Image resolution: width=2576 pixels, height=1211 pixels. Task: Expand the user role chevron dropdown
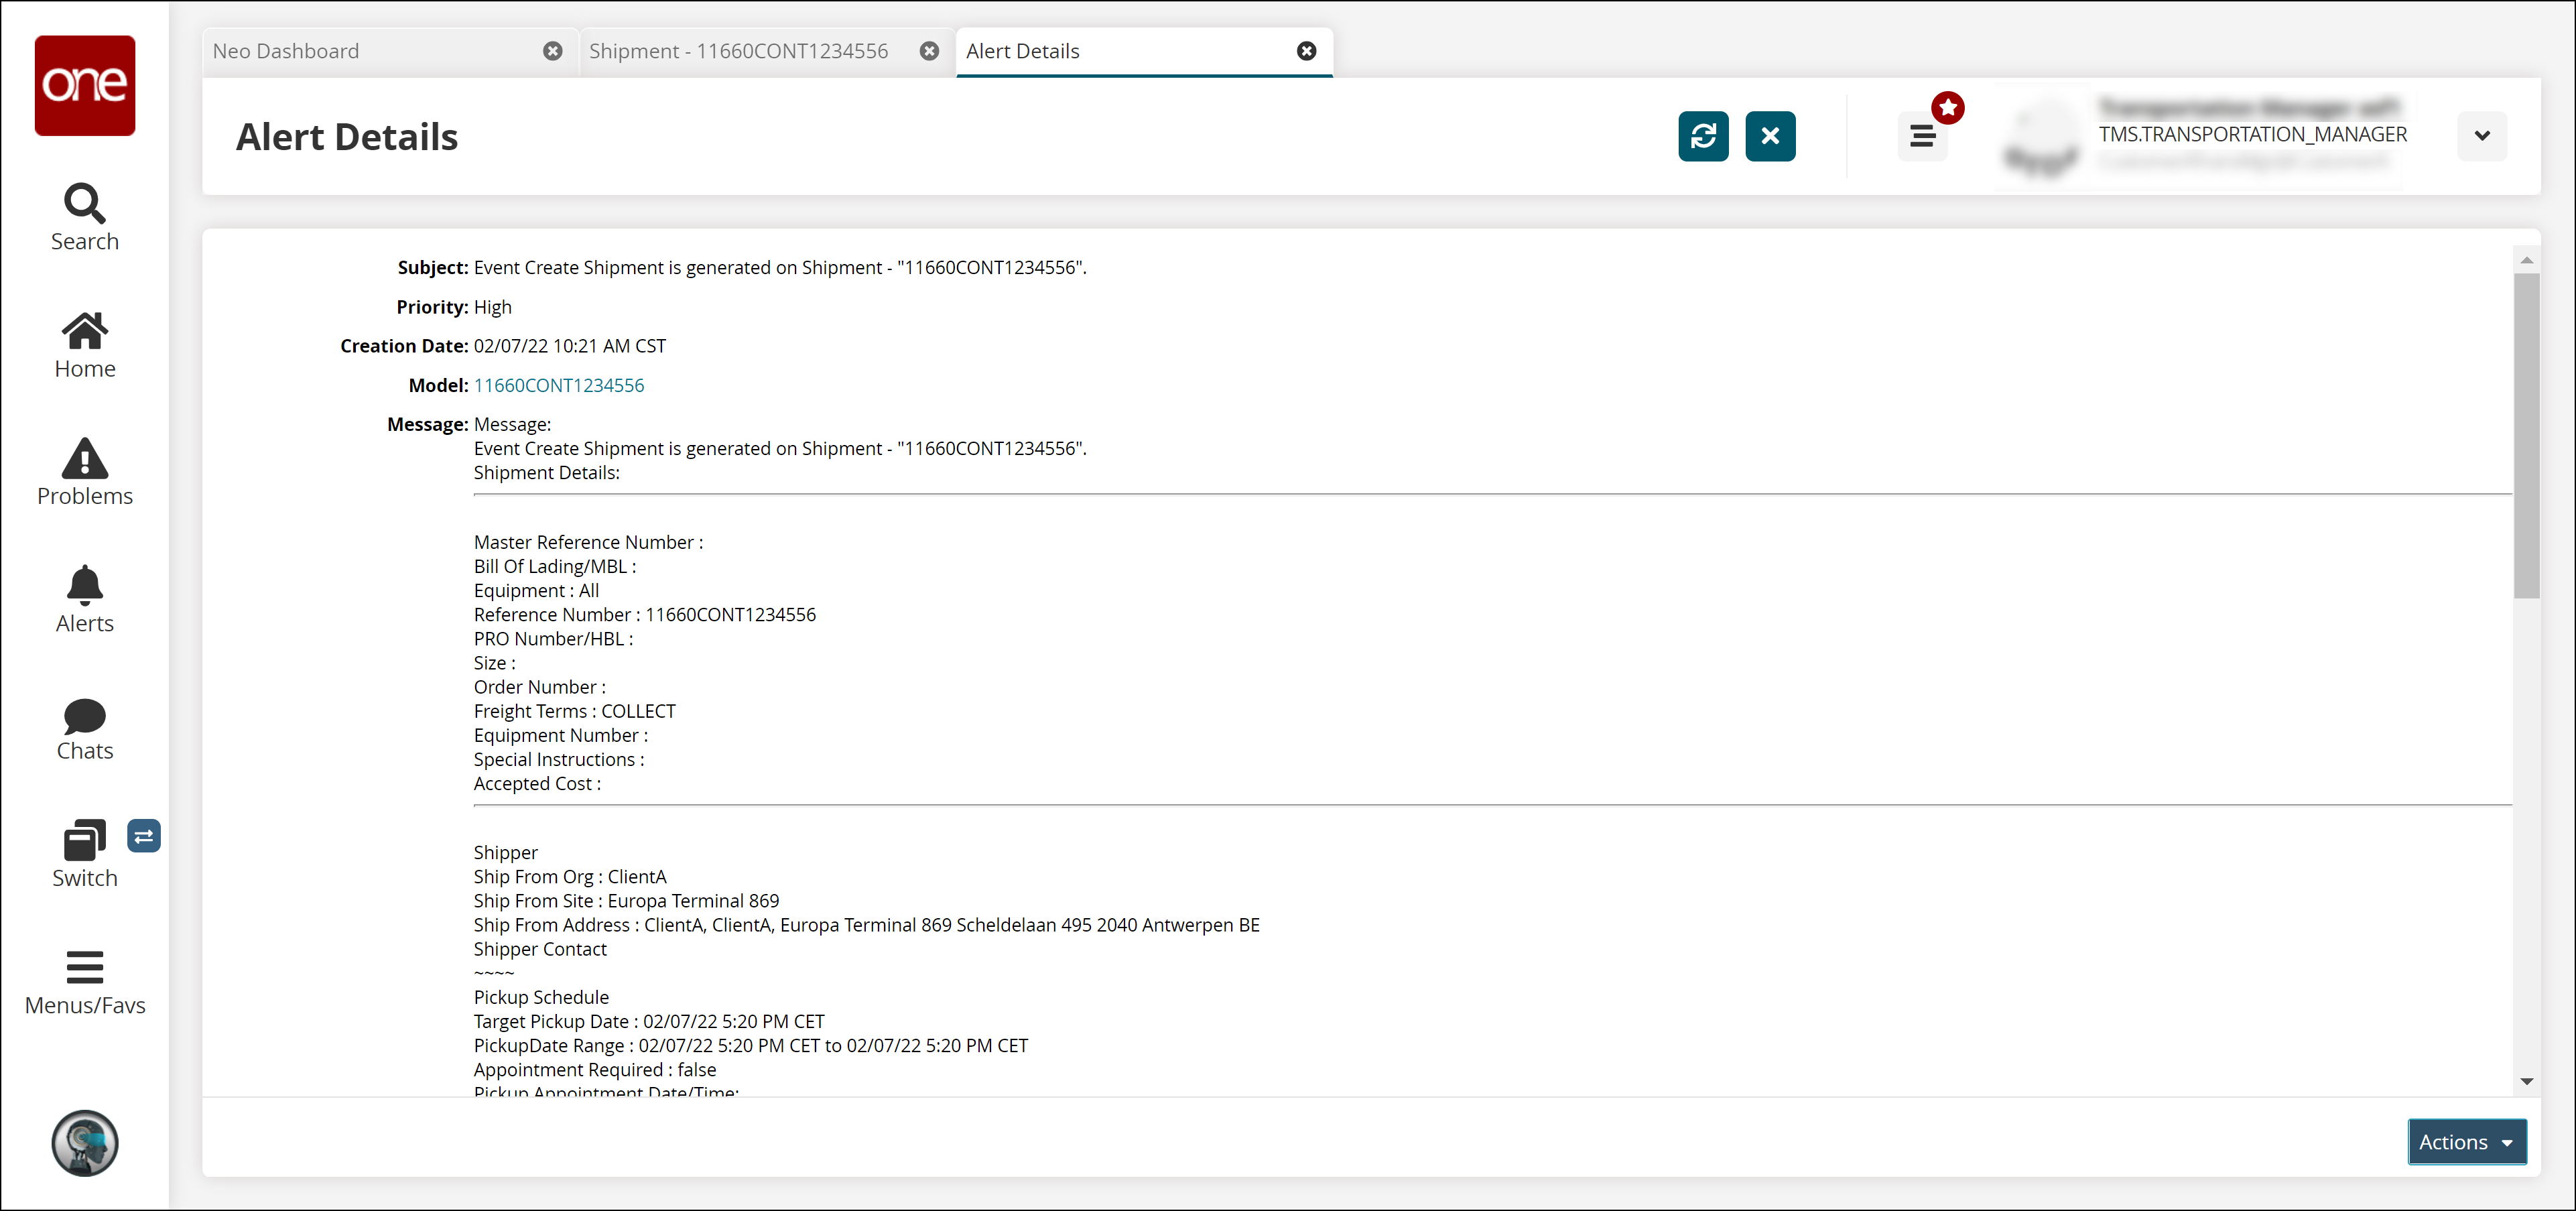[2481, 136]
